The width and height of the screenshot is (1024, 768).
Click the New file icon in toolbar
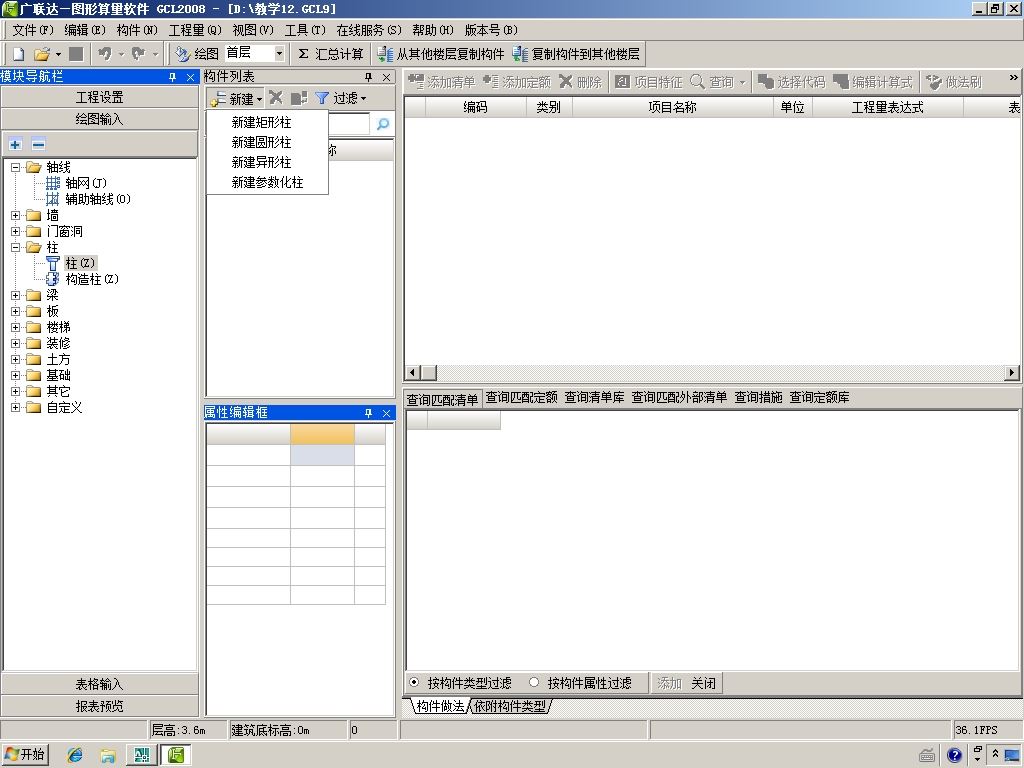[18, 54]
